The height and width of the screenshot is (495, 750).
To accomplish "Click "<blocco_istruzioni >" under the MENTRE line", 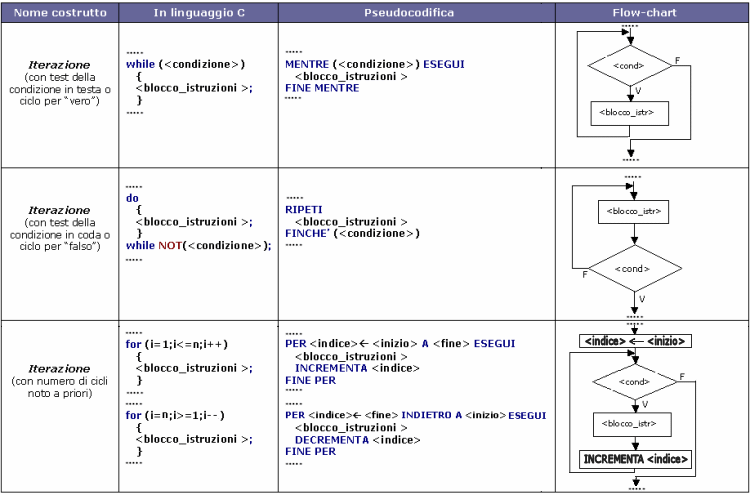I will tap(351, 77).
